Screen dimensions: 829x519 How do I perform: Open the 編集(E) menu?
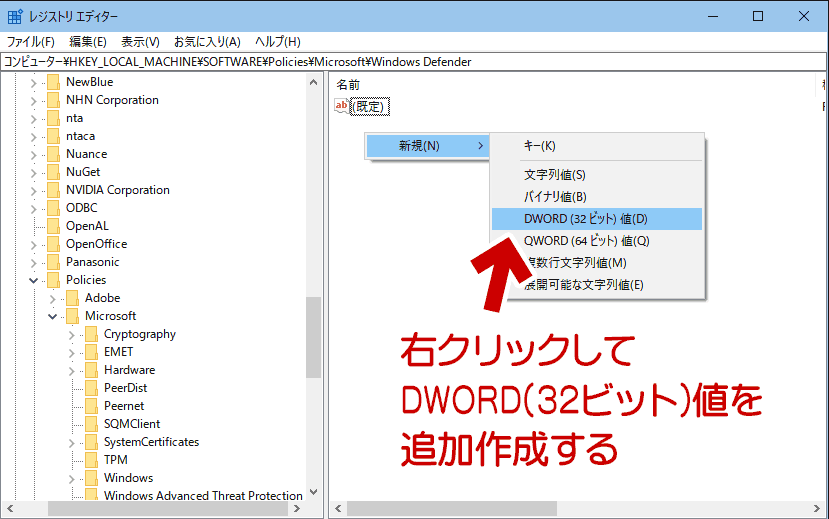point(88,42)
